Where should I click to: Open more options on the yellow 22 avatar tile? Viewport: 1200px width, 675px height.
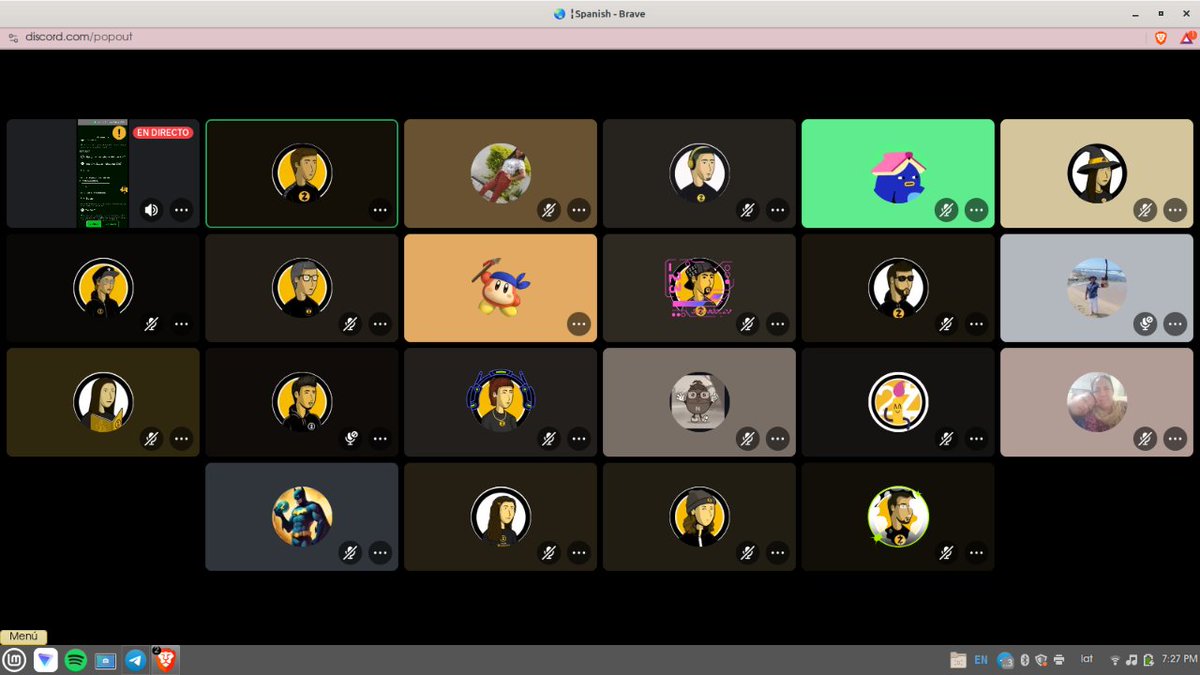(977, 438)
